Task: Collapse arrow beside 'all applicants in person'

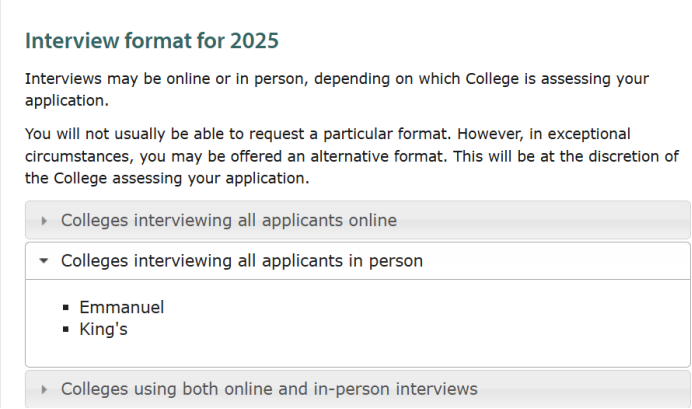Action: (x=44, y=261)
